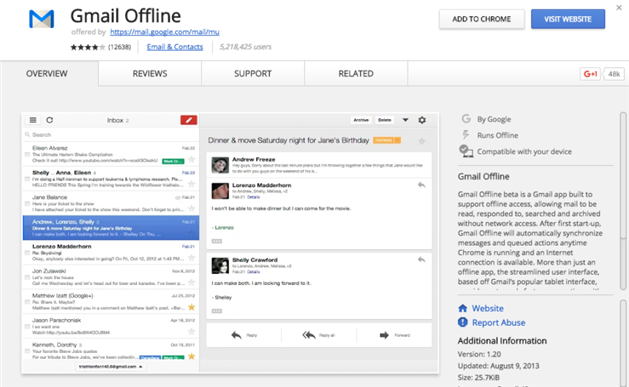Click the refresh icon beside Inbox

click(x=49, y=120)
